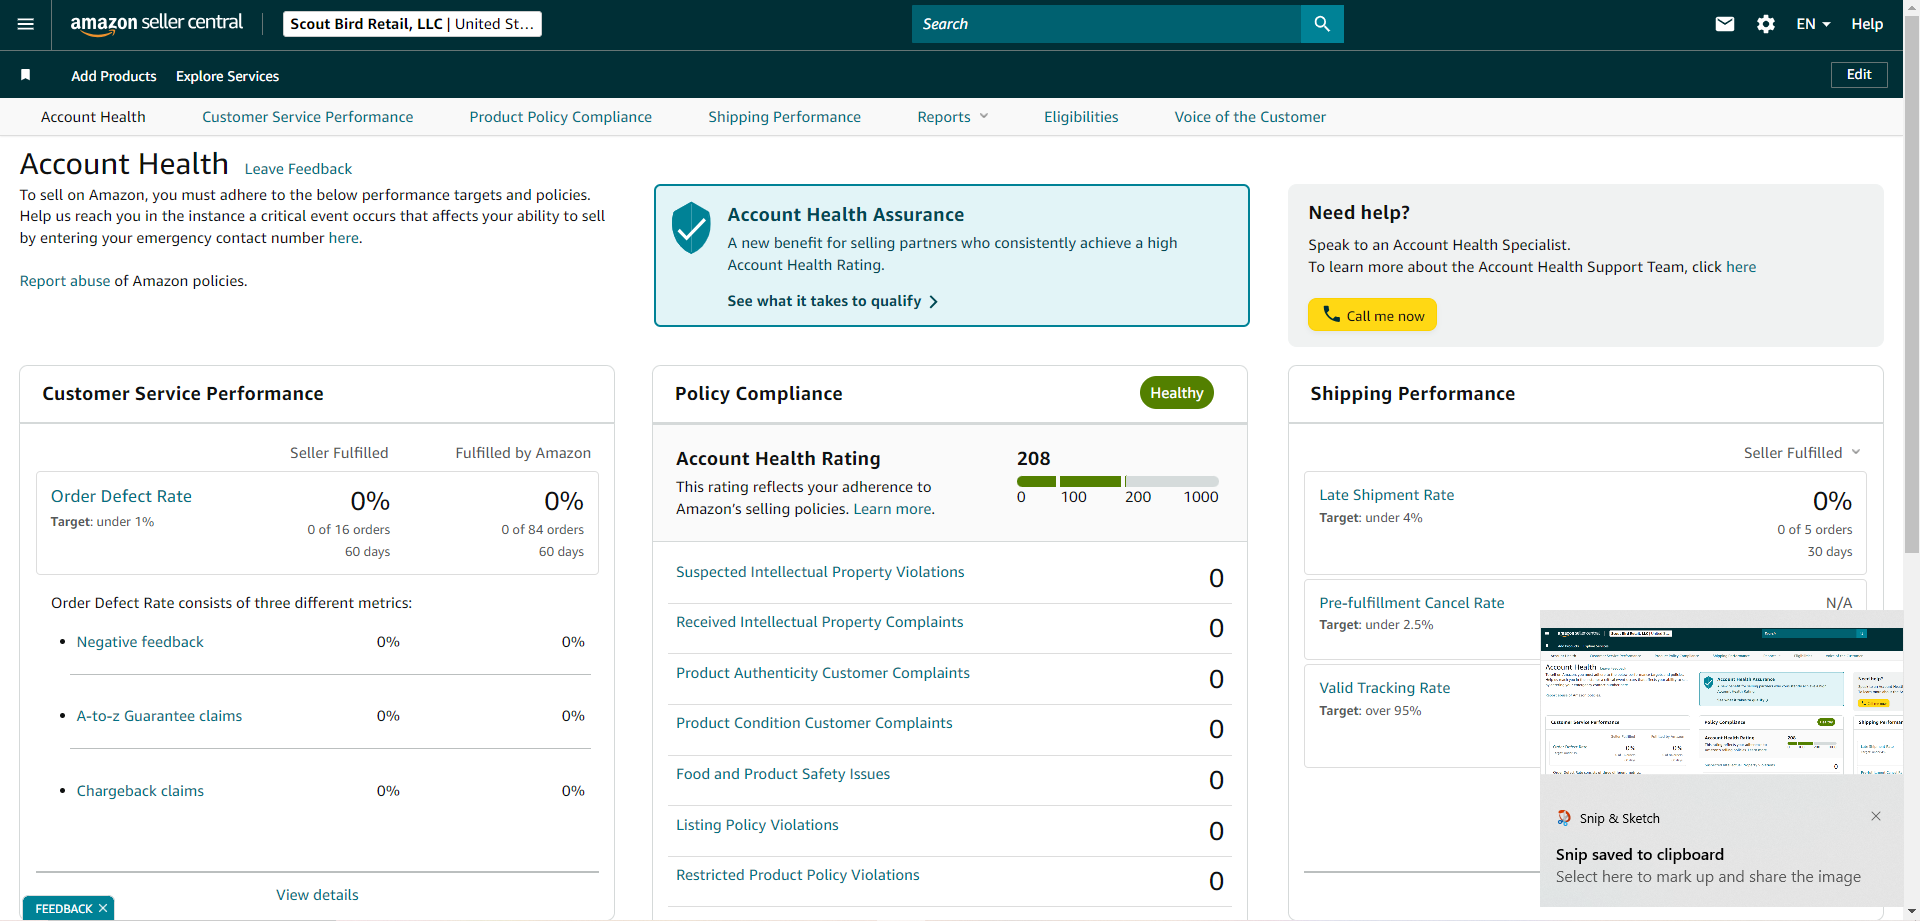This screenshot has width=1920, height=921.
Task: Select the 'Snip saved to clipboard' notification text
Action: (x=1640, y=855)
